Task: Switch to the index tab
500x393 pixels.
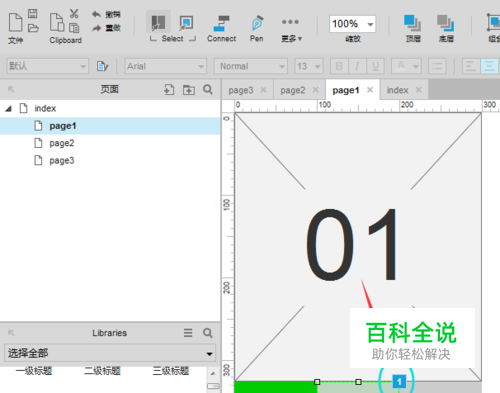Action: (x=397, y=90)
